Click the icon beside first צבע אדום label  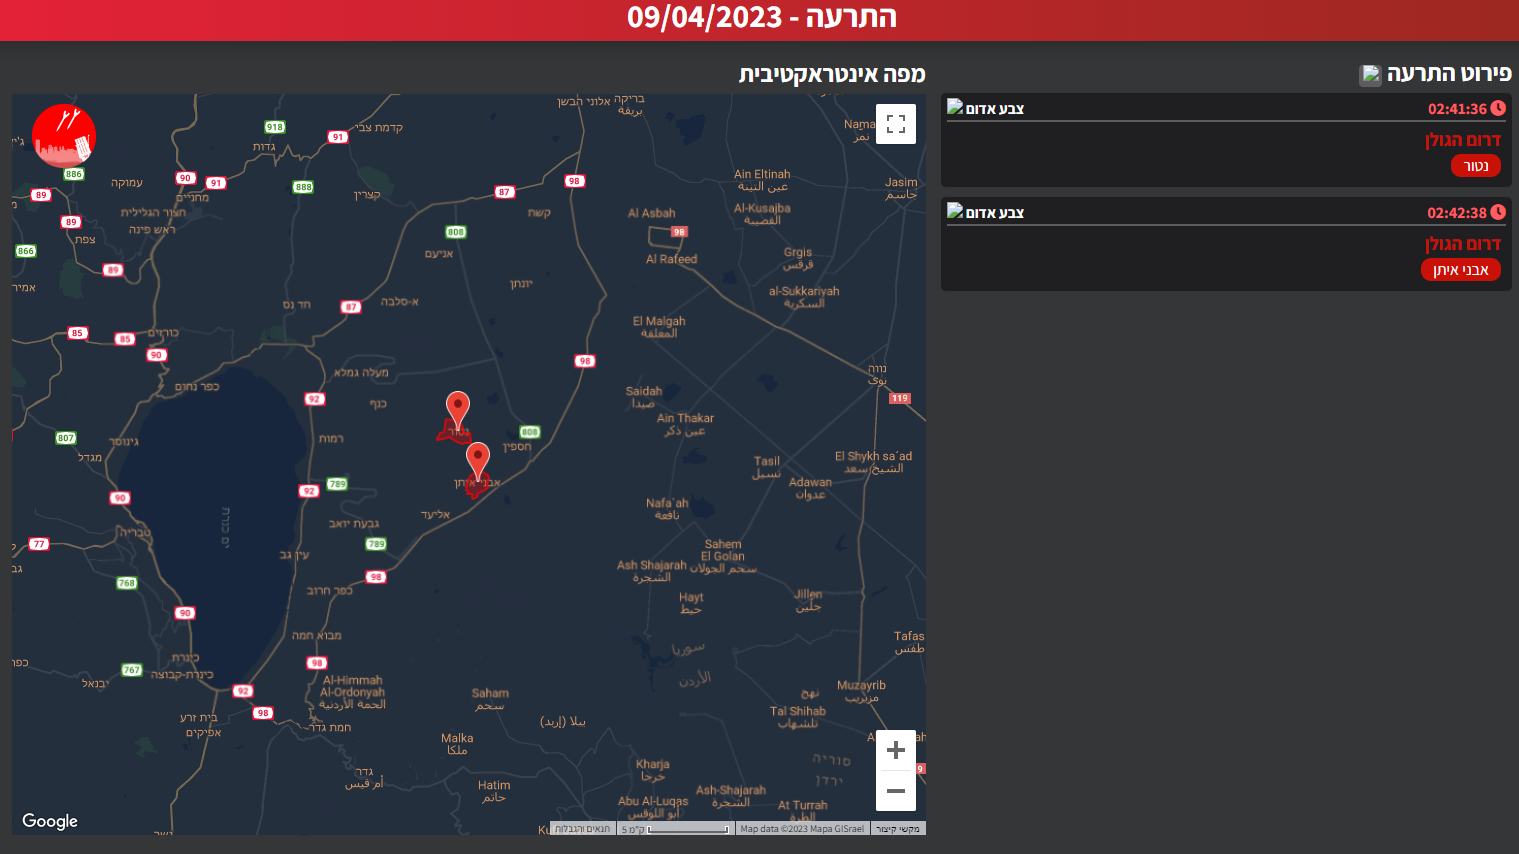(955, 107)
